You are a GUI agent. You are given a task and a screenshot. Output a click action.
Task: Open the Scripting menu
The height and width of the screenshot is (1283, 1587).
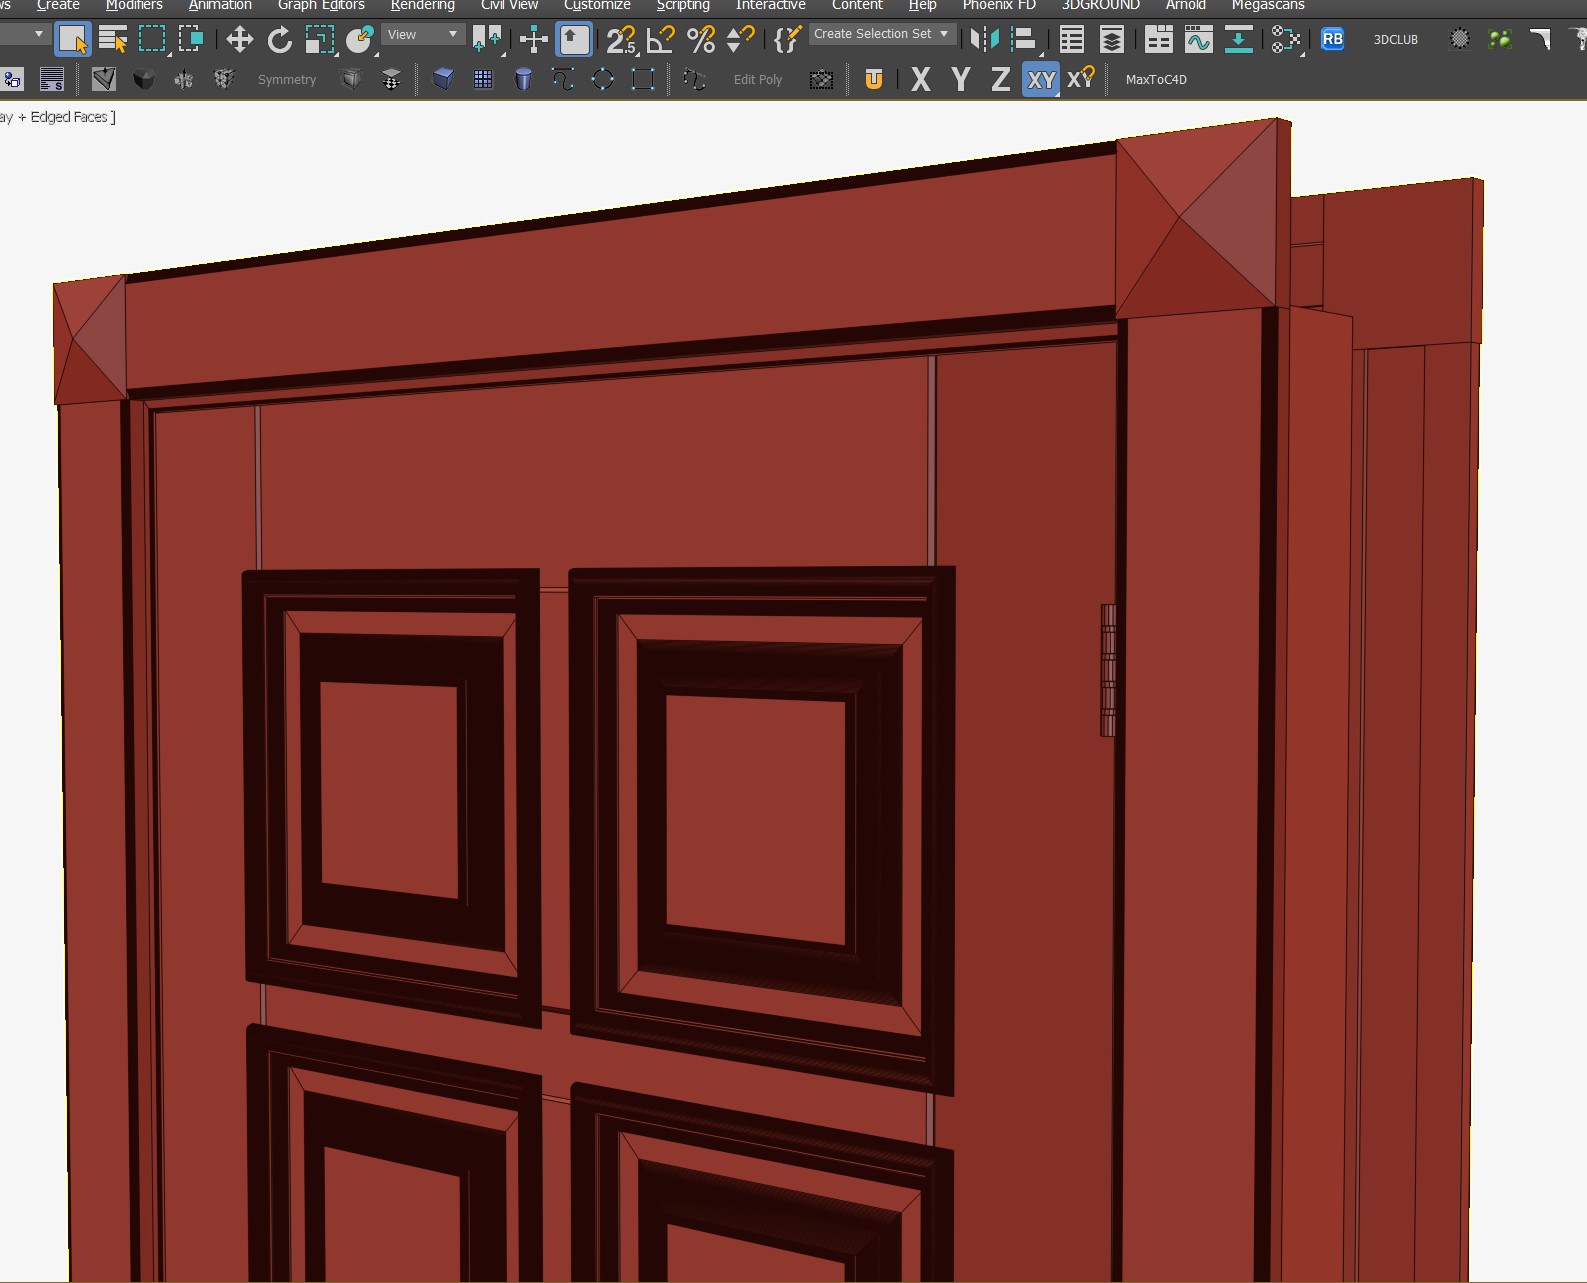(x=683, y=6)
